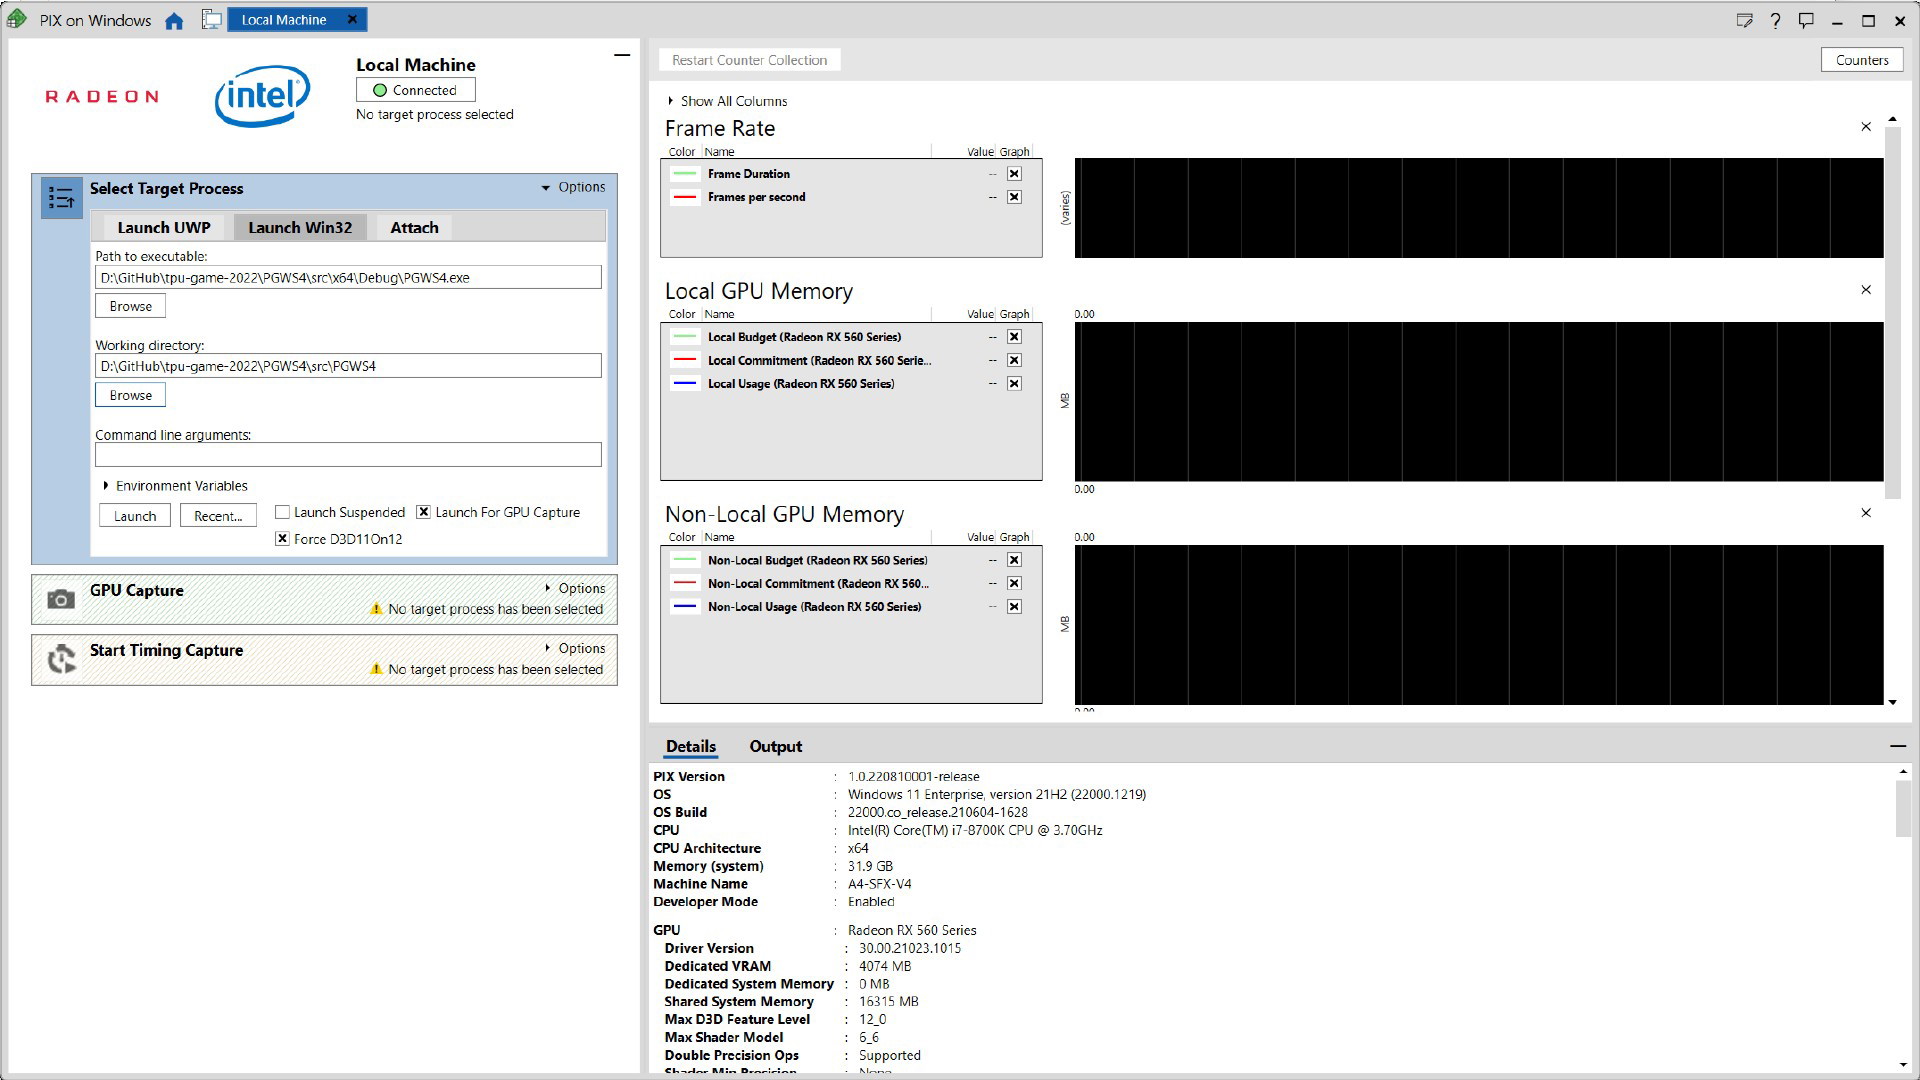Click the GPU Capture panel title
Image resolution: width=1920 pixels, height=1080 pixels.
click(x=137, y=590)
